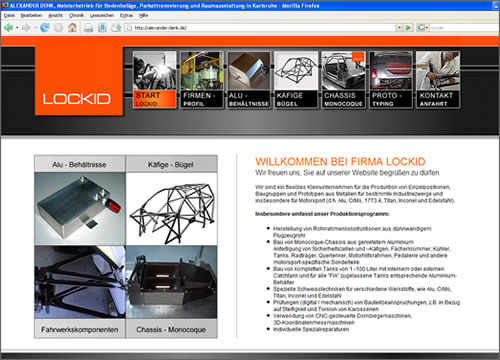500x360 pixels.
Task: Open the Lesezeichen menu
Action: pos(102,15)
